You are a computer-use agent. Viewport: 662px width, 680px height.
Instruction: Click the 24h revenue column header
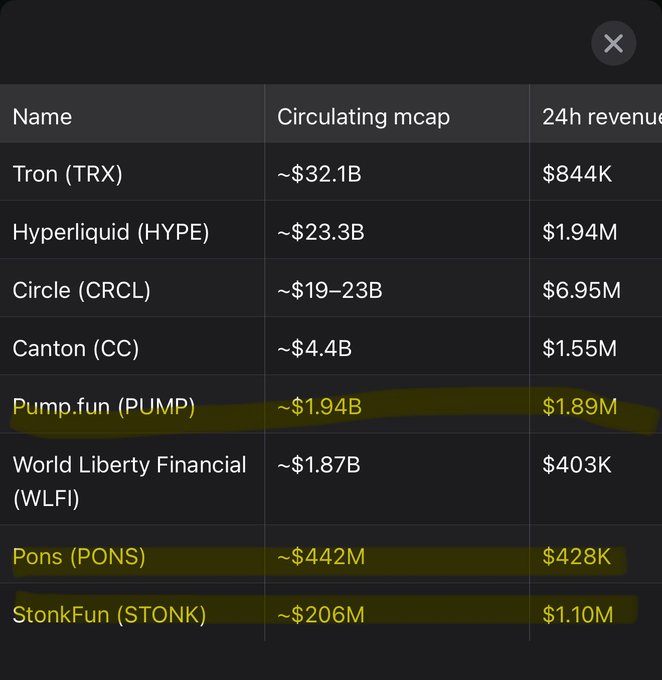596,114
